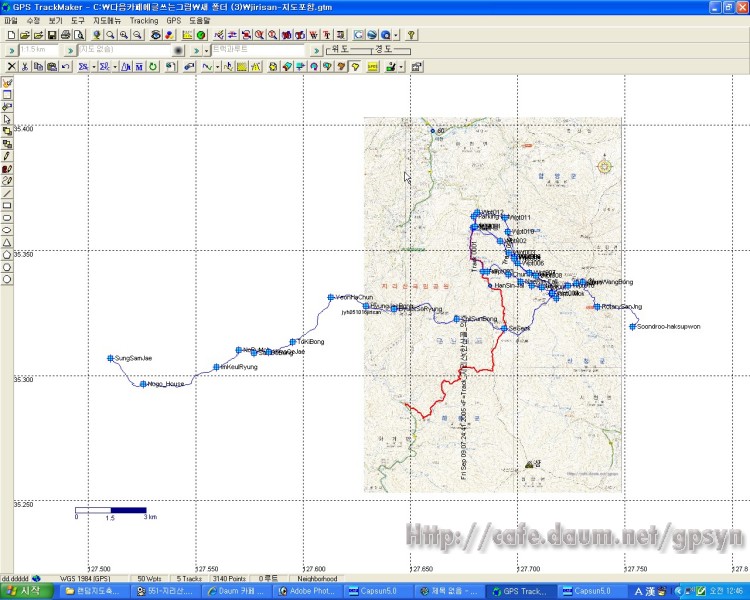
Task: Click the Windows 시작 start button
Action: [26, 591]
